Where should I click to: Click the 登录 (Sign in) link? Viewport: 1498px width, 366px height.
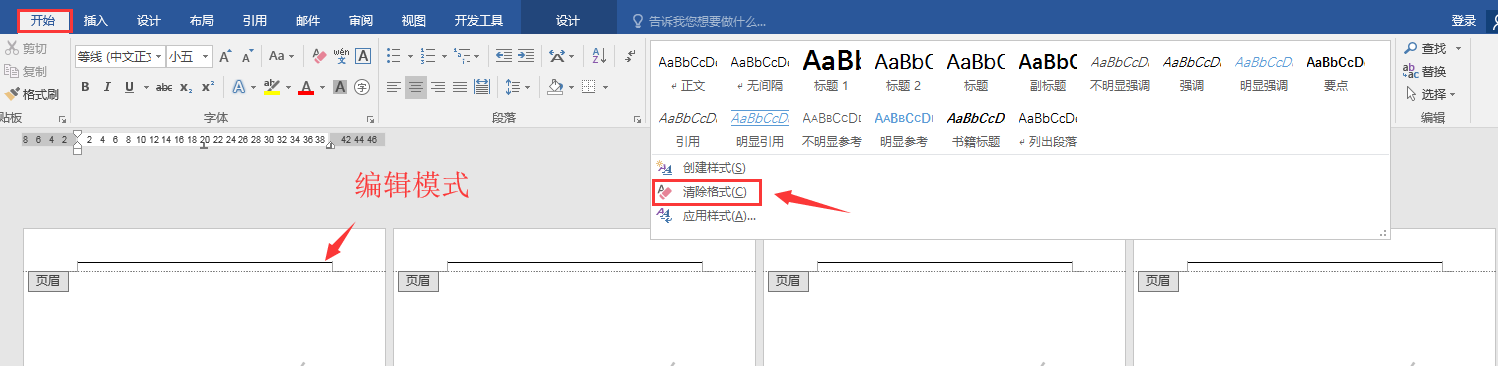pyautogui.click(x=1463, y=21)
